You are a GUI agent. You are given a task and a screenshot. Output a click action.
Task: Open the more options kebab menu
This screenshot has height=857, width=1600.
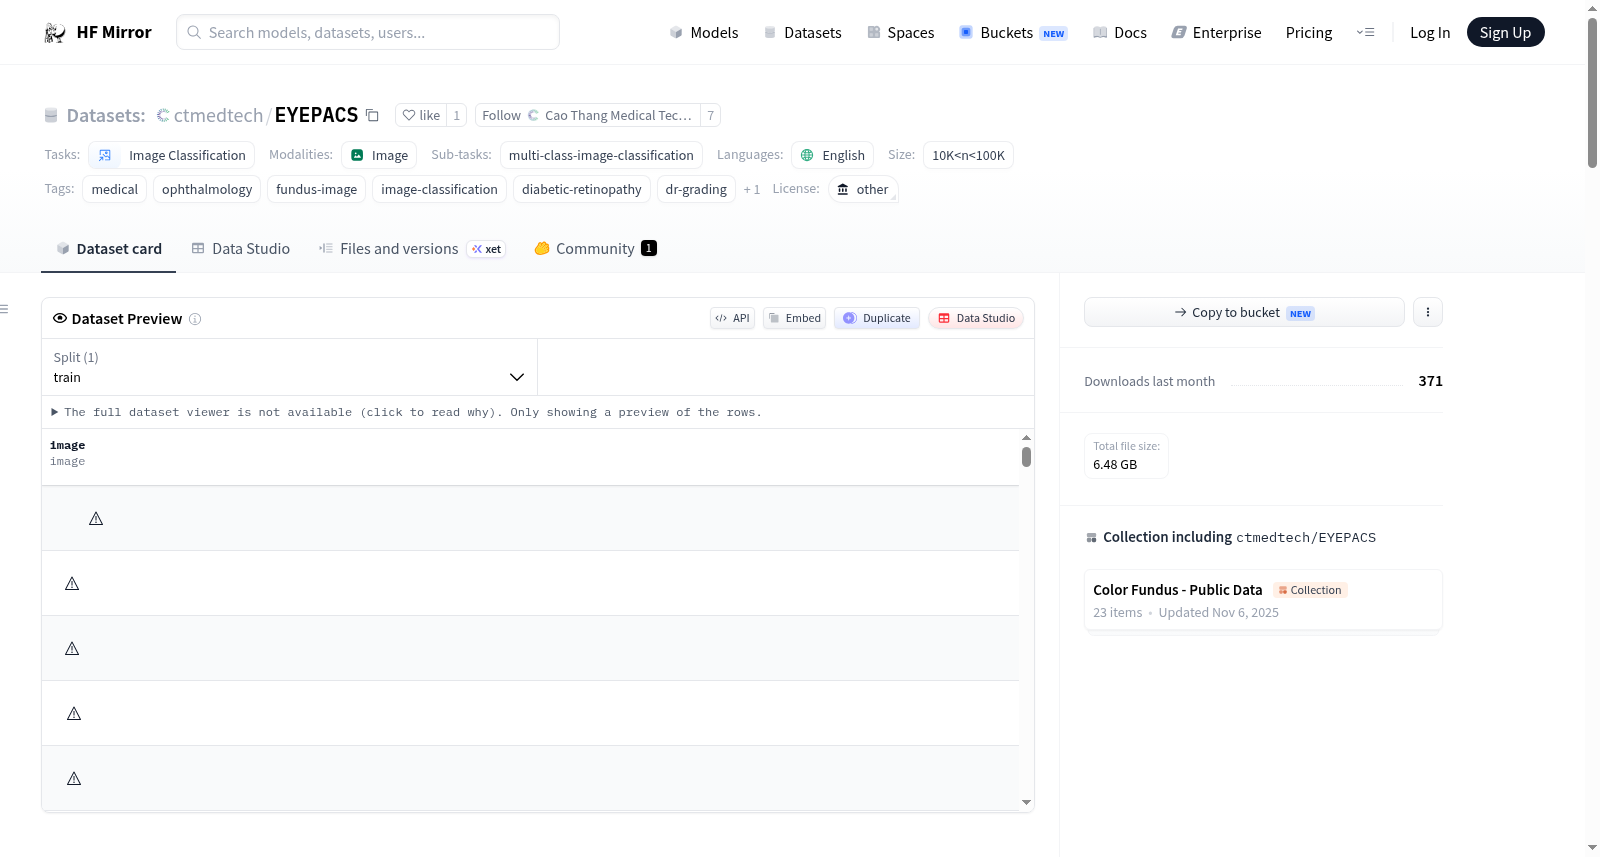(1428, 312)
